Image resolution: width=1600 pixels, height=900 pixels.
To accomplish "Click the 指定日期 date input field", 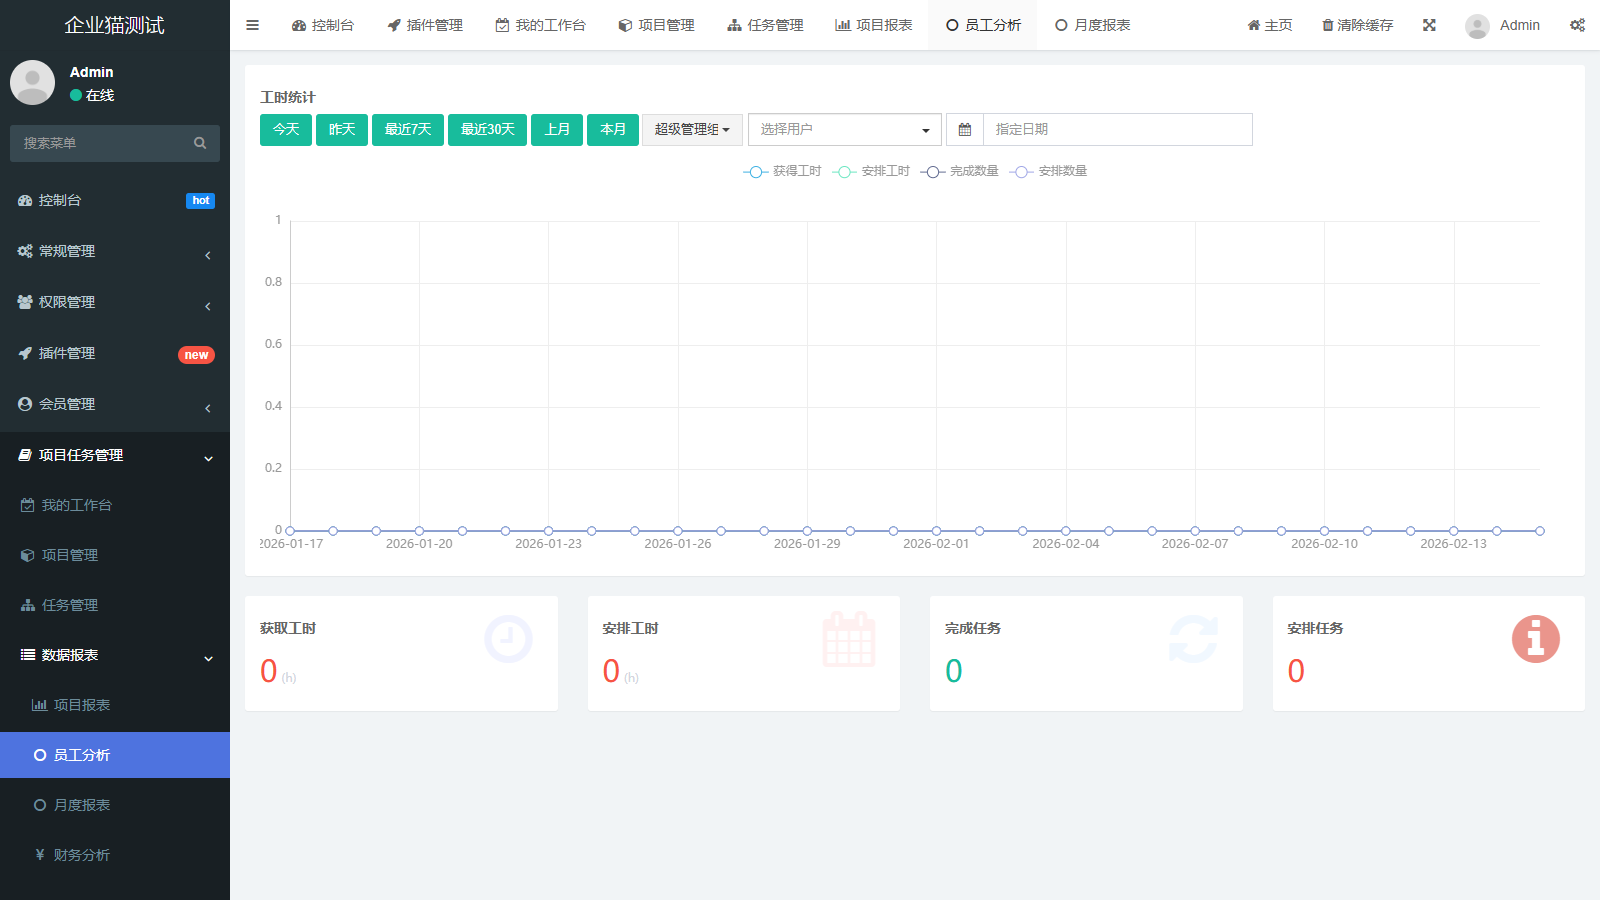I will point(1117,130).
